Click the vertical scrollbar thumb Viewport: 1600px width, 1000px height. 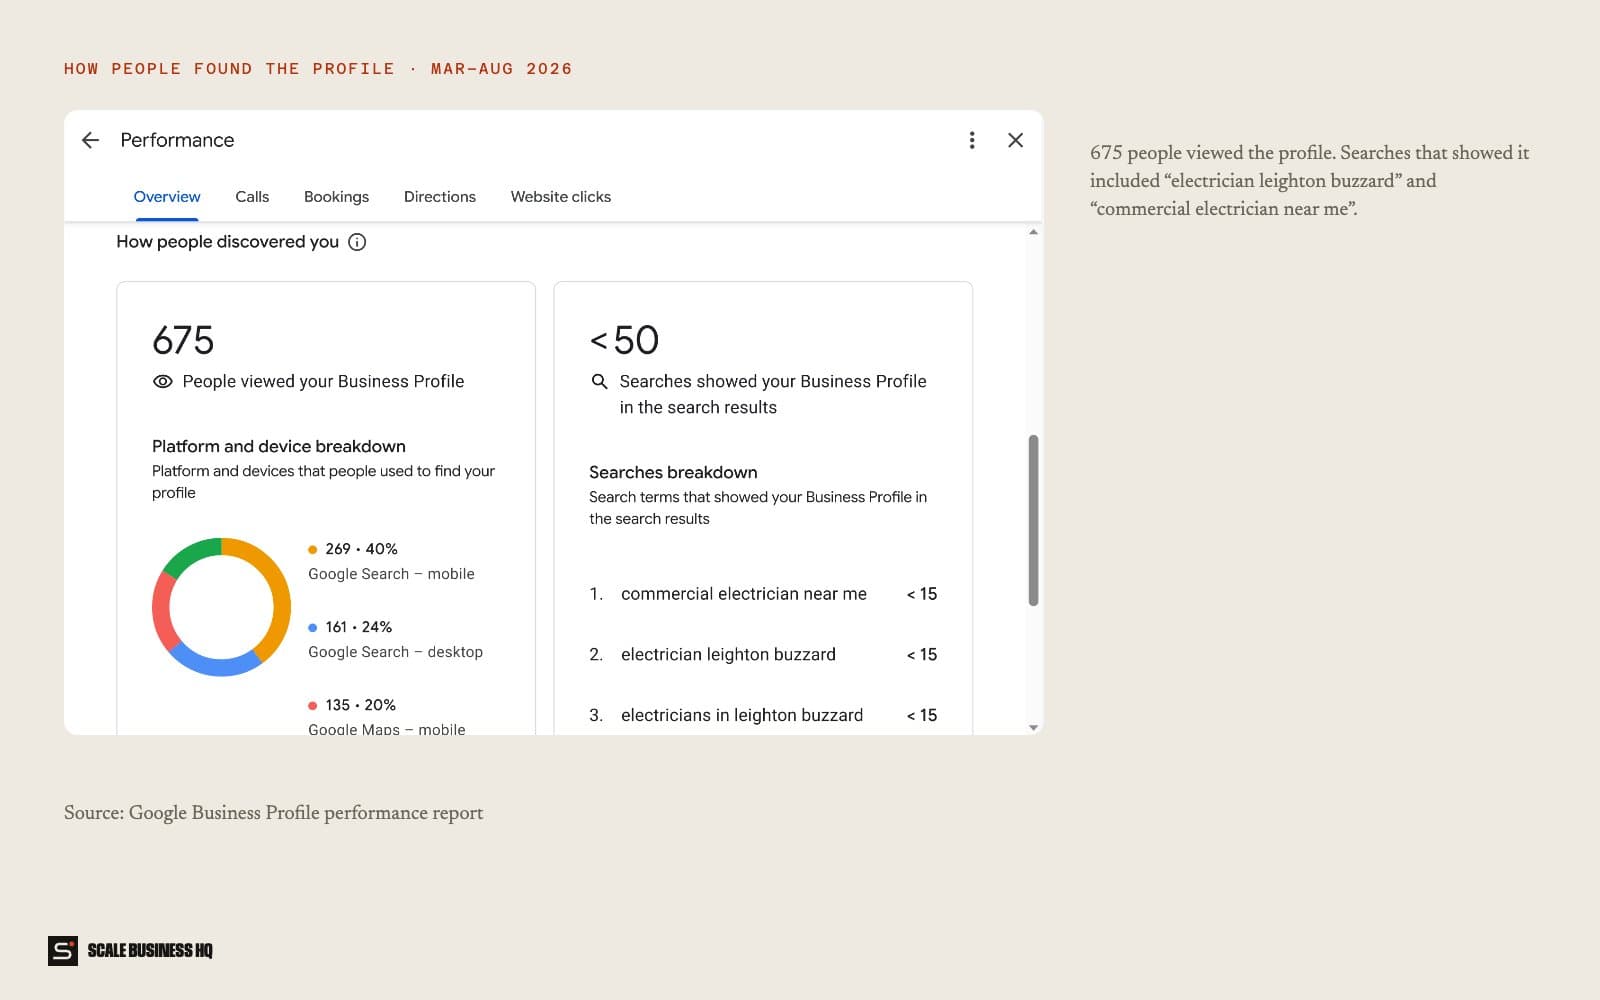[x=1033, y=520]
